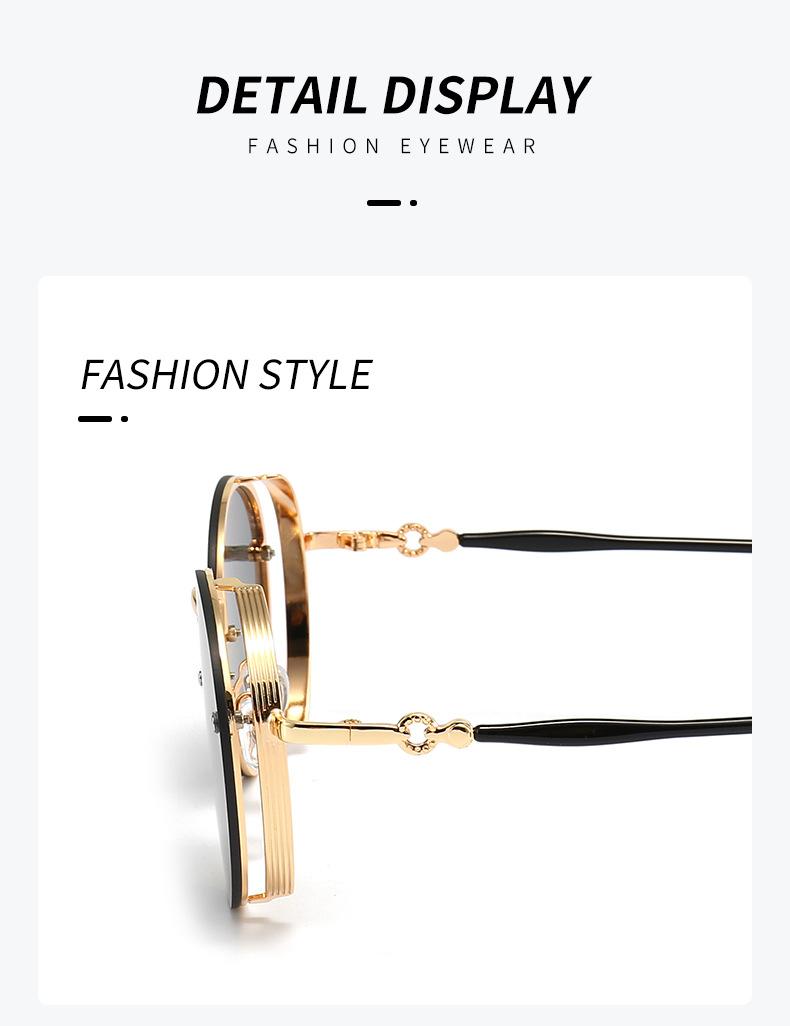Screen dimensions: 790x1026
Task: Click the FASHION EYEWEAR subtitle text
Action: pyautogui.click(x=393, y=146)
